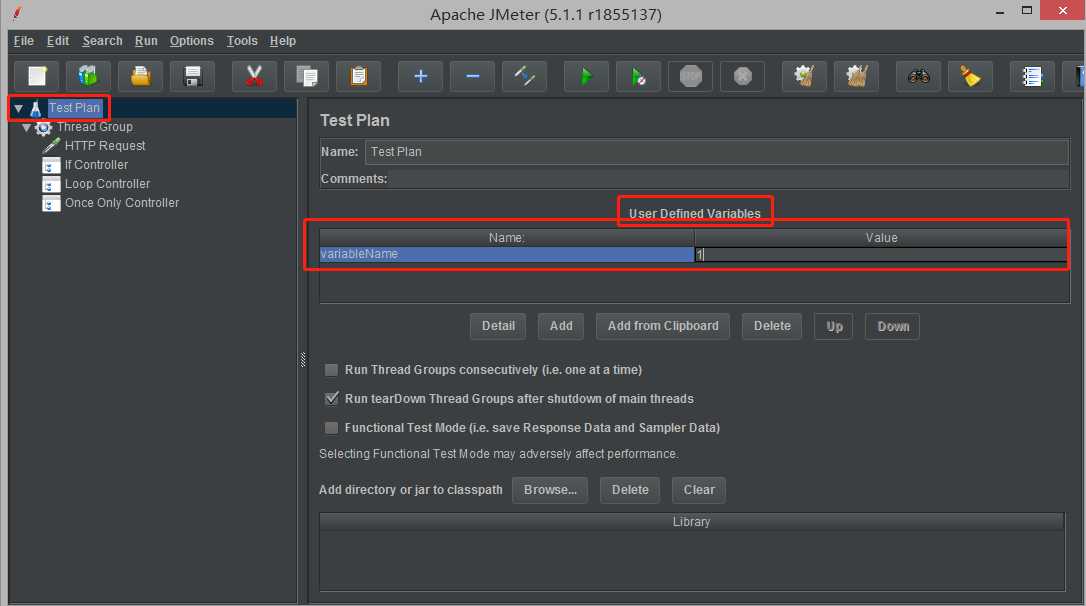The height and width of the screenshot is (606, 1086).
Task: Click the Open file folder icon
Action: (x=141, y=76)
